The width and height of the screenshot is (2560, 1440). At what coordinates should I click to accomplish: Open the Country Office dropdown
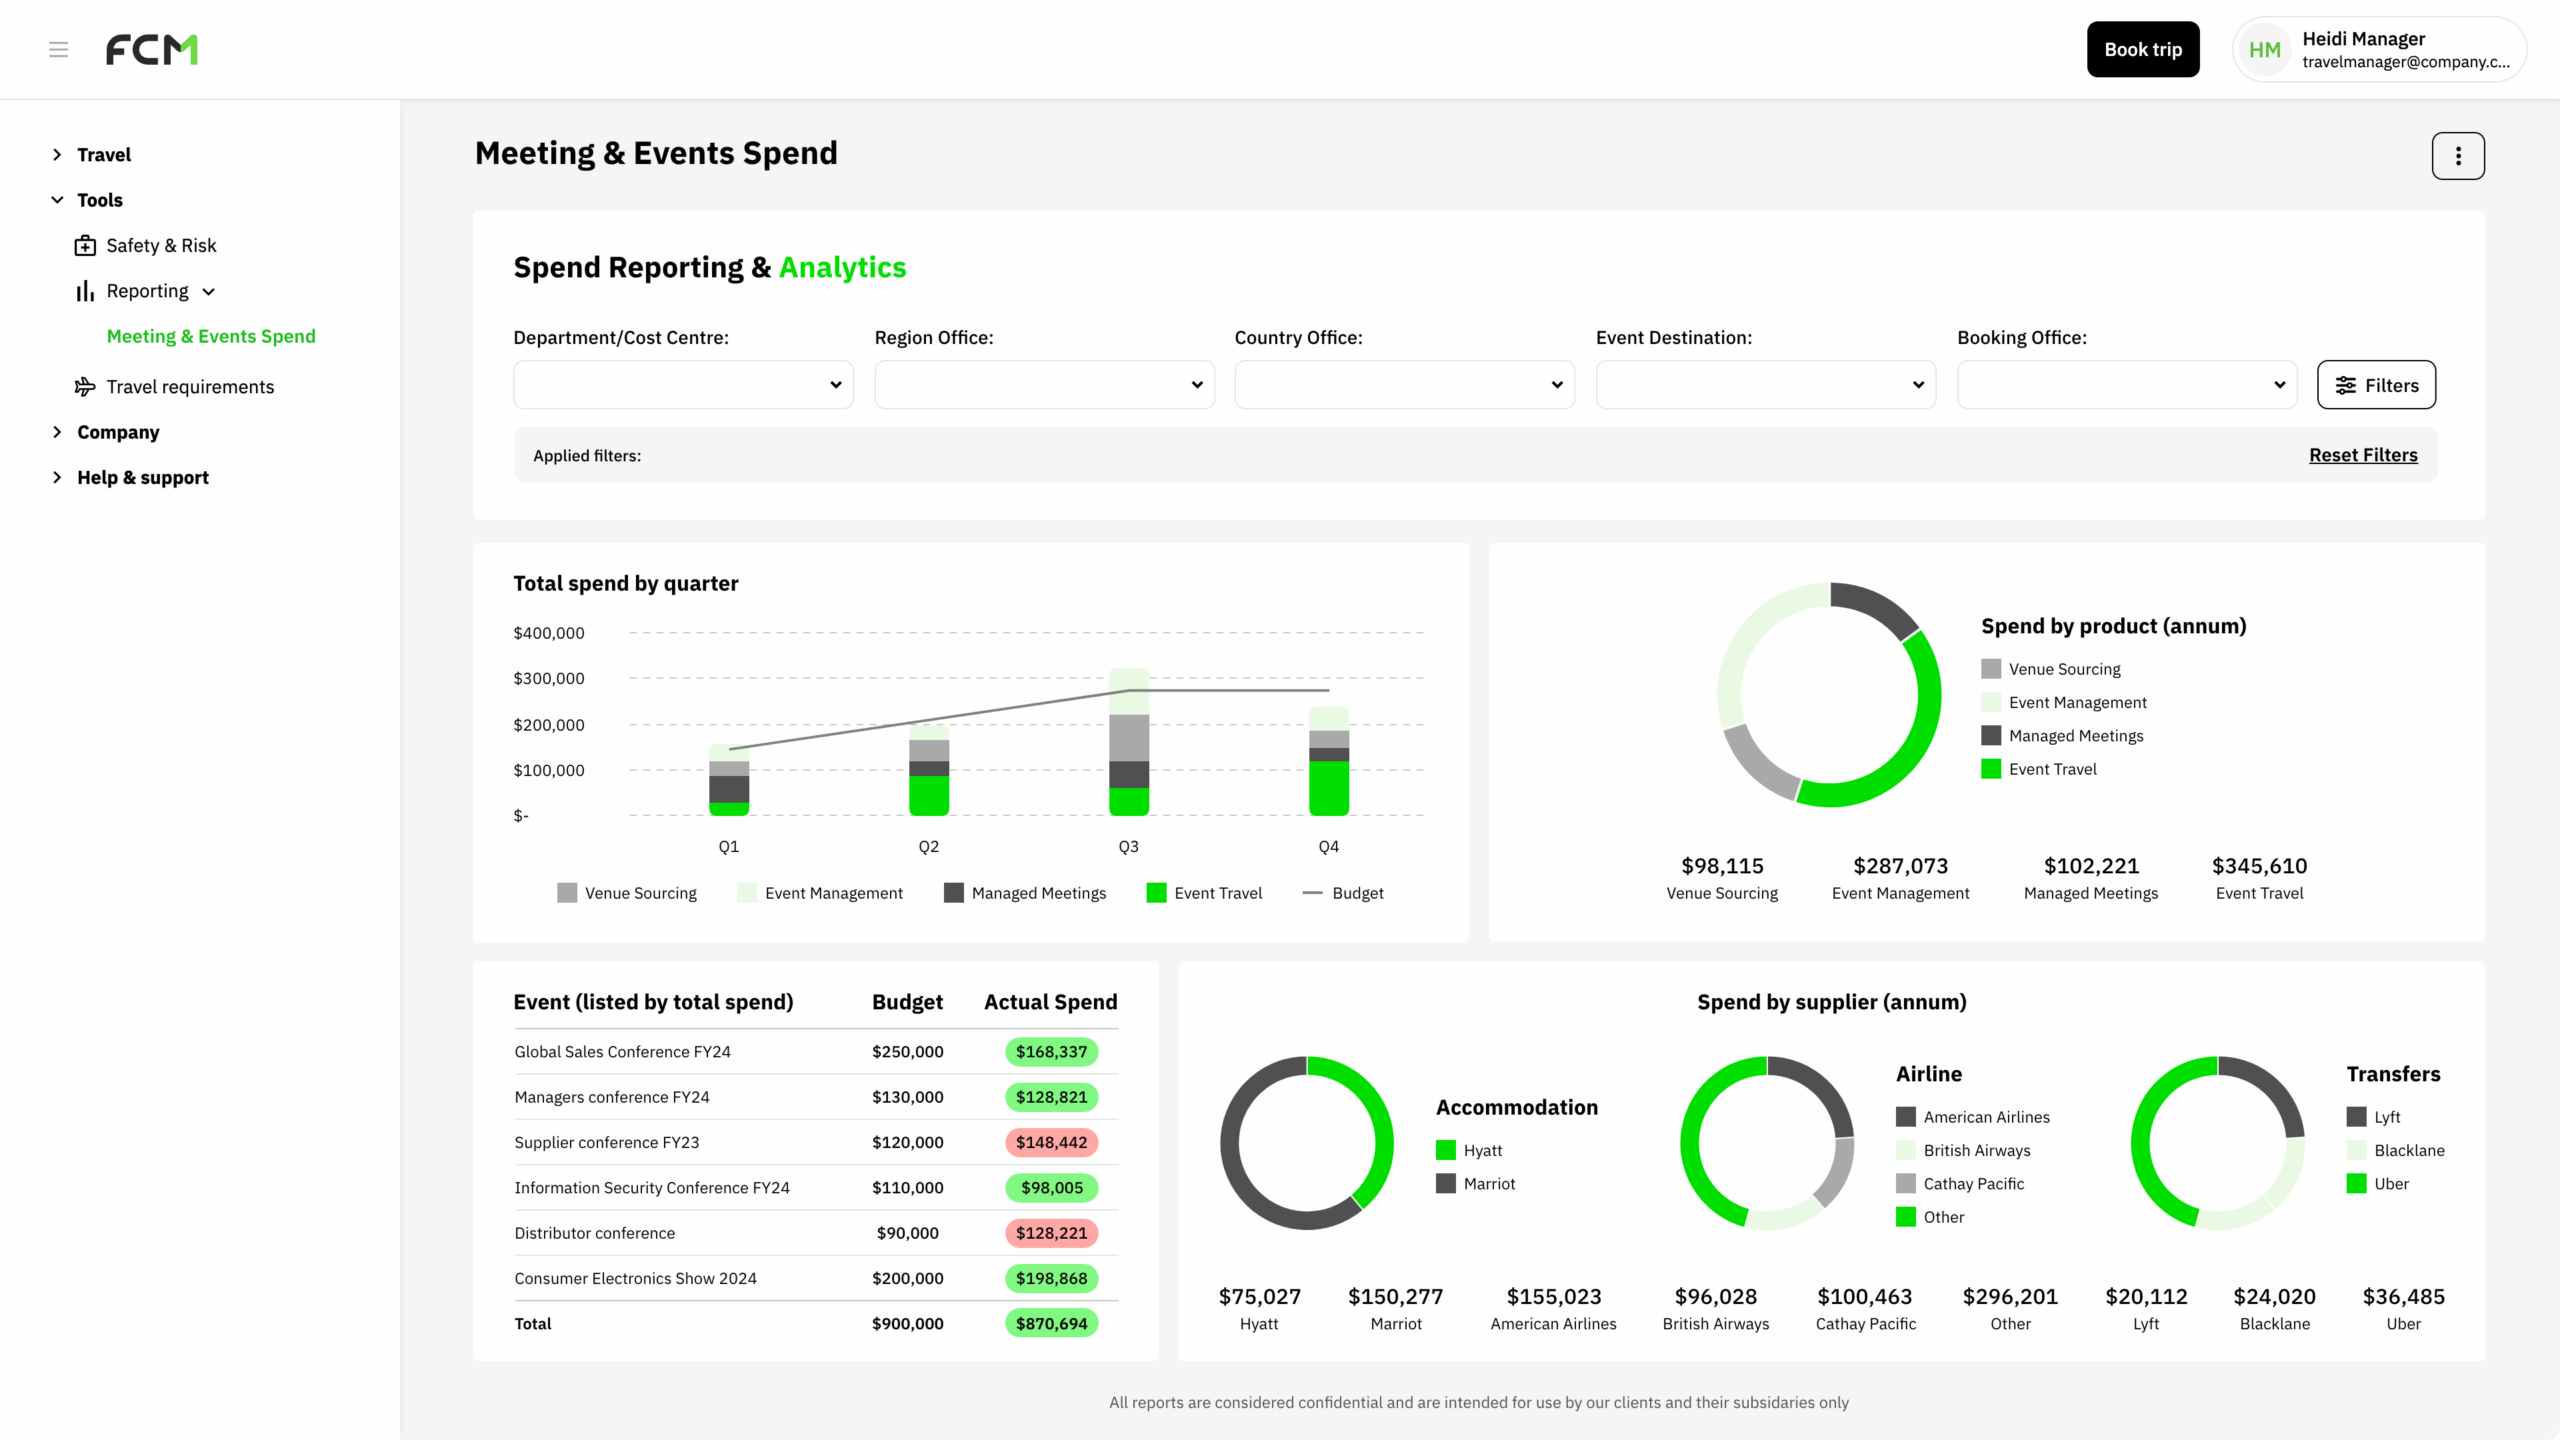1404,385
